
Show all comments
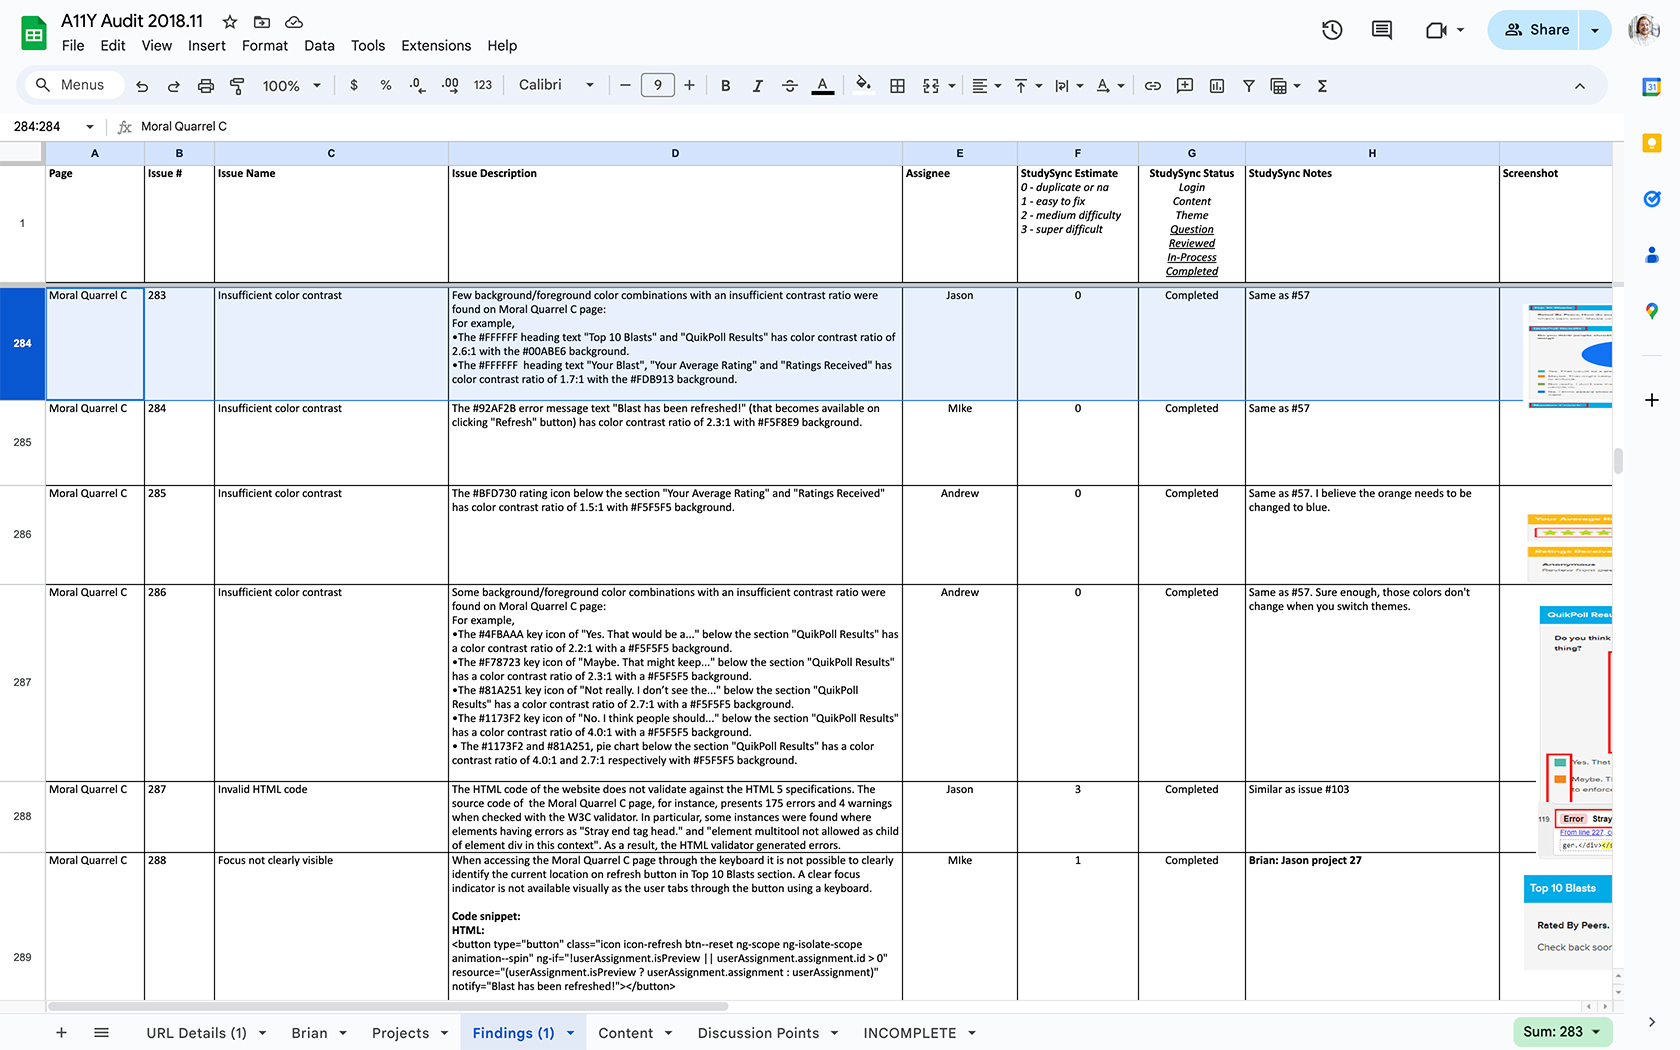(1382, 30)
